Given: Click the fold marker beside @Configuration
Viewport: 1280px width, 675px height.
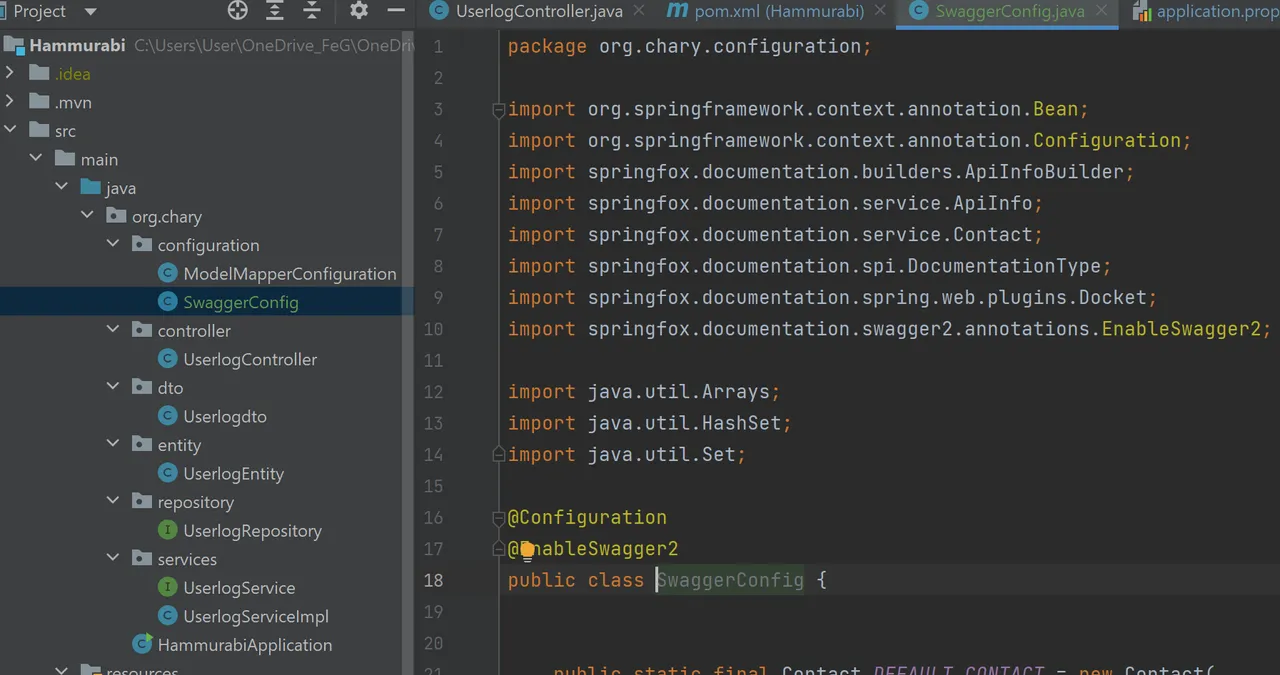Looking at the screenshot, I should pyautogui.click(x=498, y=518).
